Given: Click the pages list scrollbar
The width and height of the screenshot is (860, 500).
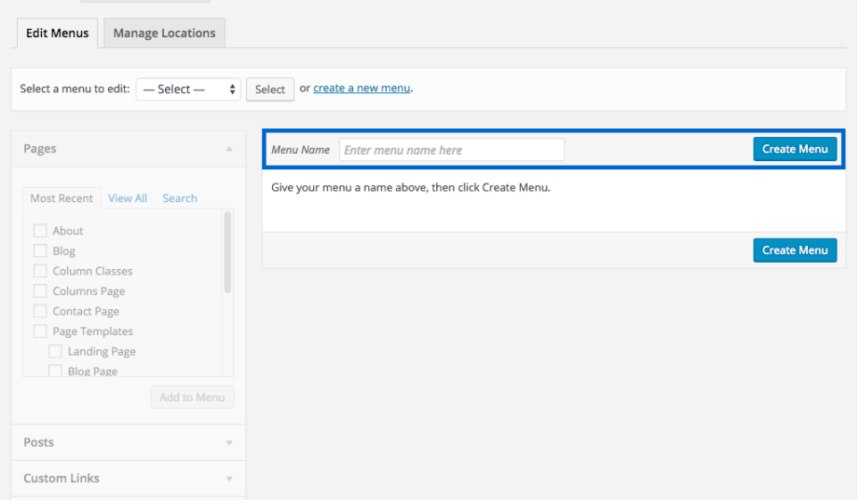Looking at the screenshot, I should click(228, 252).
